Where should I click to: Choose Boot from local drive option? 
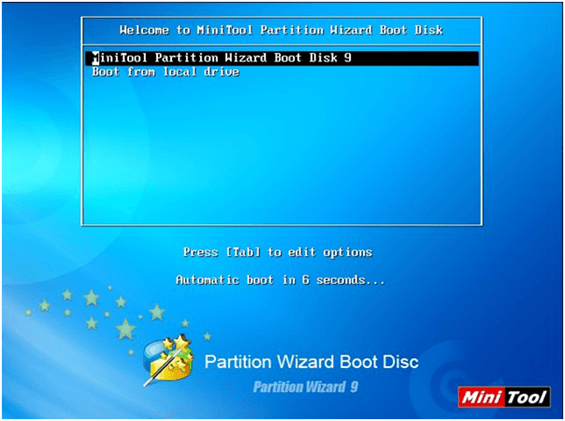165,72
